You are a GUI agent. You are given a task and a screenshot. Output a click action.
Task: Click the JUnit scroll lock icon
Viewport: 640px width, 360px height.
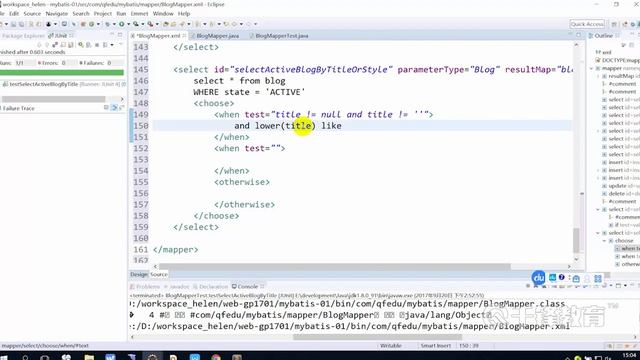[71, 44]
